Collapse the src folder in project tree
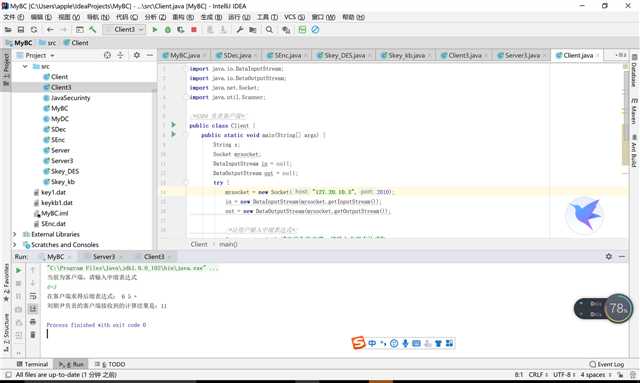Screen dimensions: 640x383 25,66
